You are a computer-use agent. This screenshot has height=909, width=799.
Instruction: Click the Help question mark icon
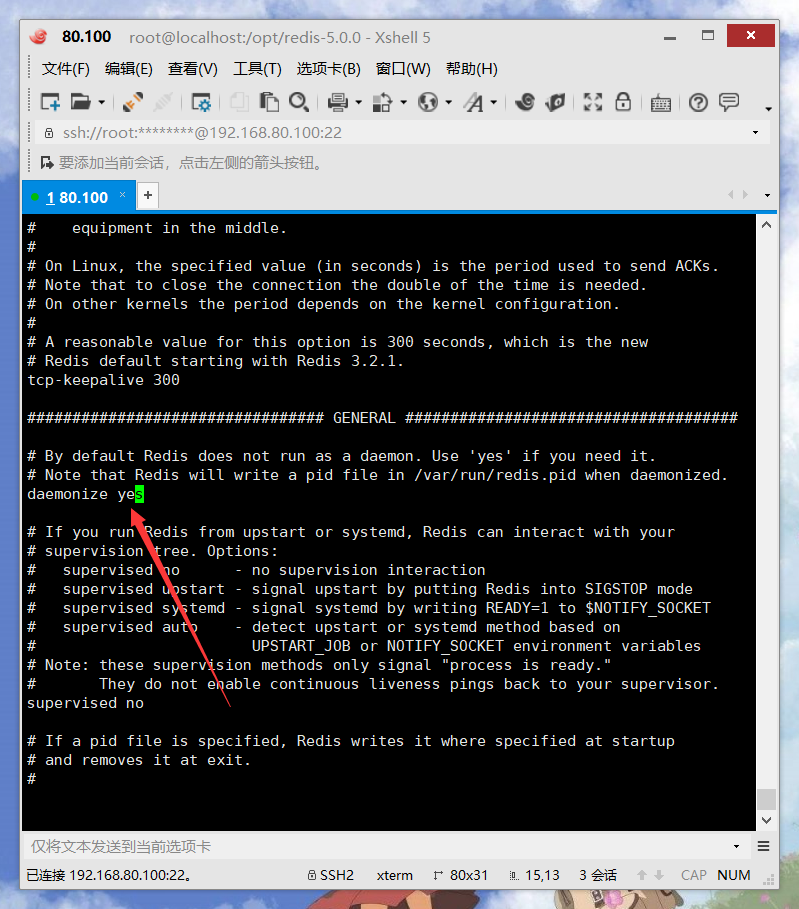click(698, 103)
